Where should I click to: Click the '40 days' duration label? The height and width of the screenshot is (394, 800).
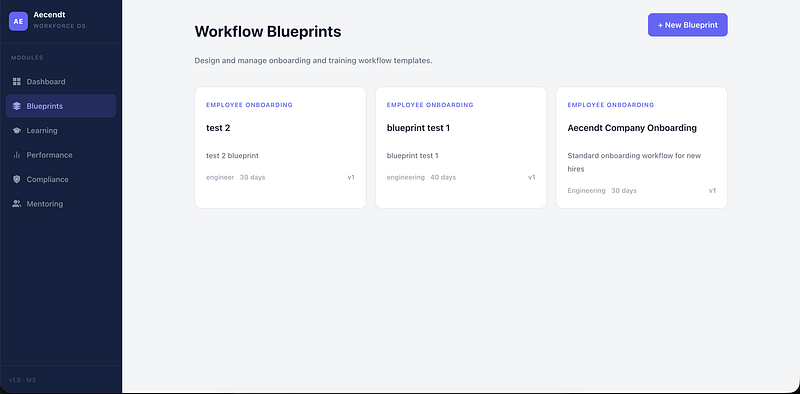pos(443,178)
